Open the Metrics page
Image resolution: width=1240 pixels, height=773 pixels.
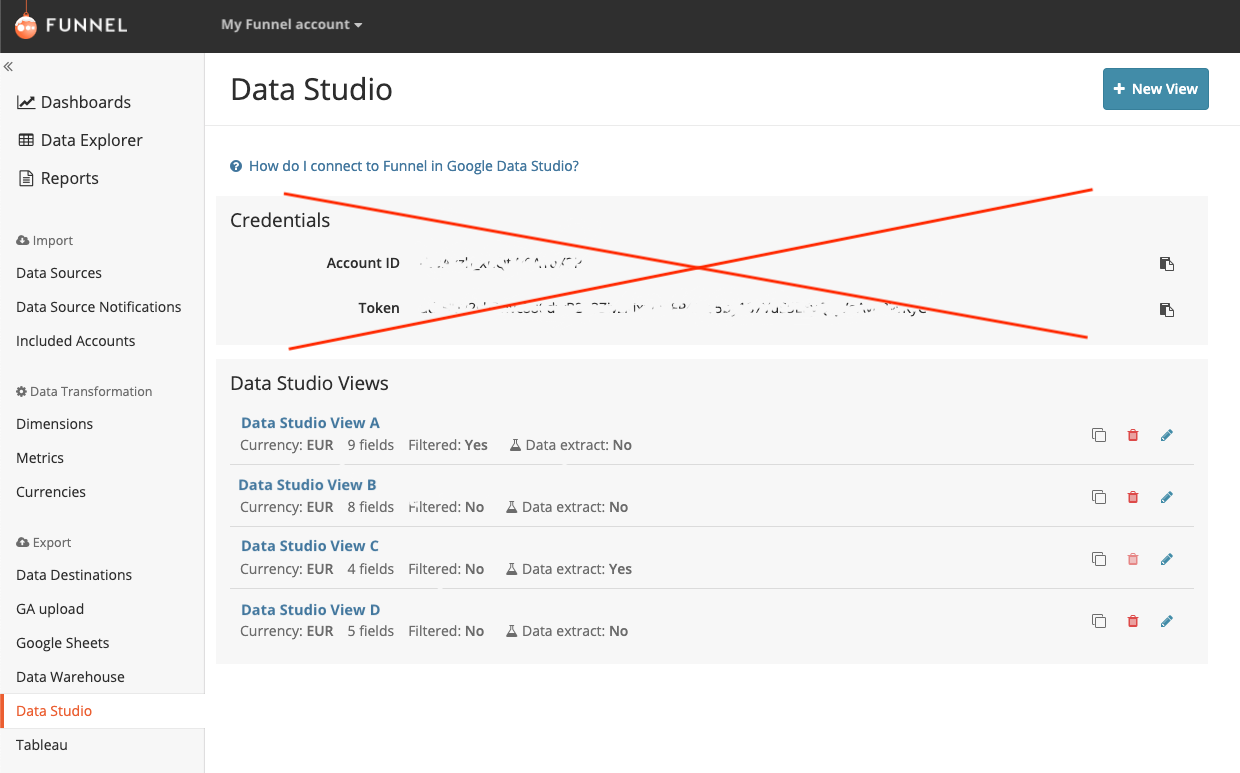click(40, 458)
